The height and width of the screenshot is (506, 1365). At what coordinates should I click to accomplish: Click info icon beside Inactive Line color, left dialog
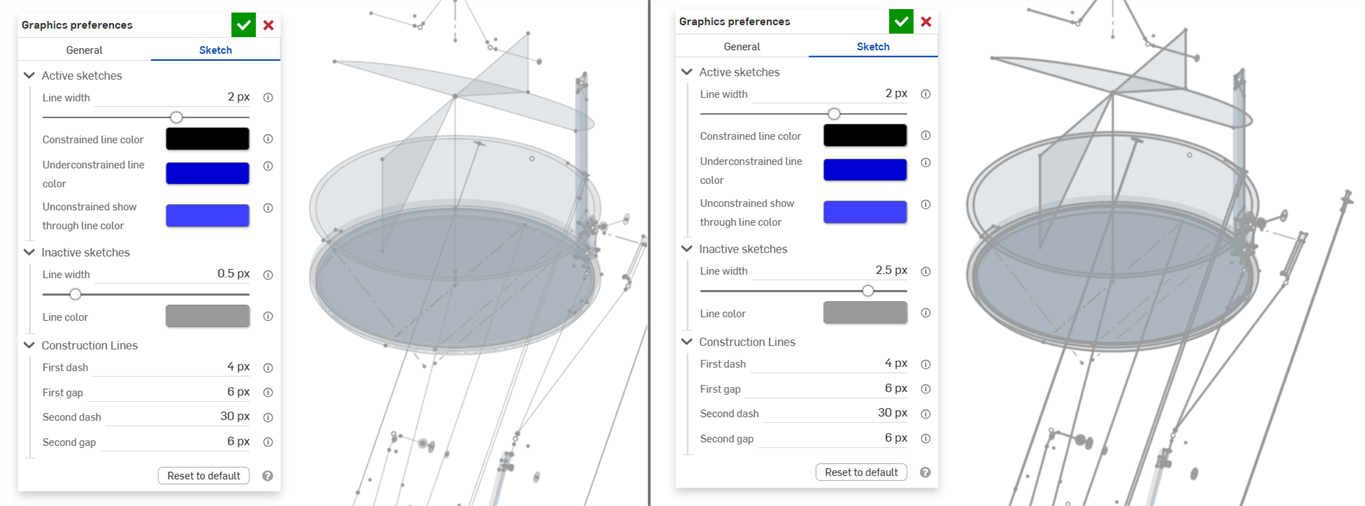(268, 317)
